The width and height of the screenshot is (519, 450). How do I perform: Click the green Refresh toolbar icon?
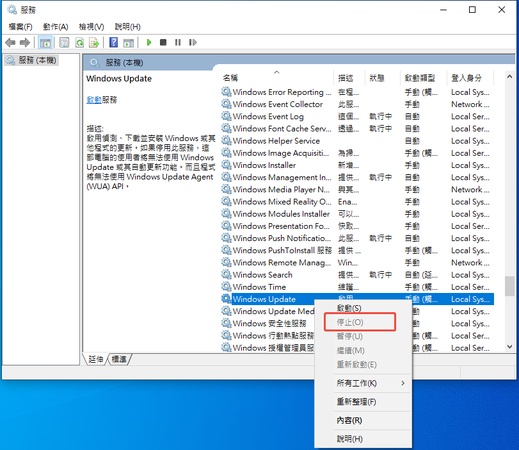(79, 42)
